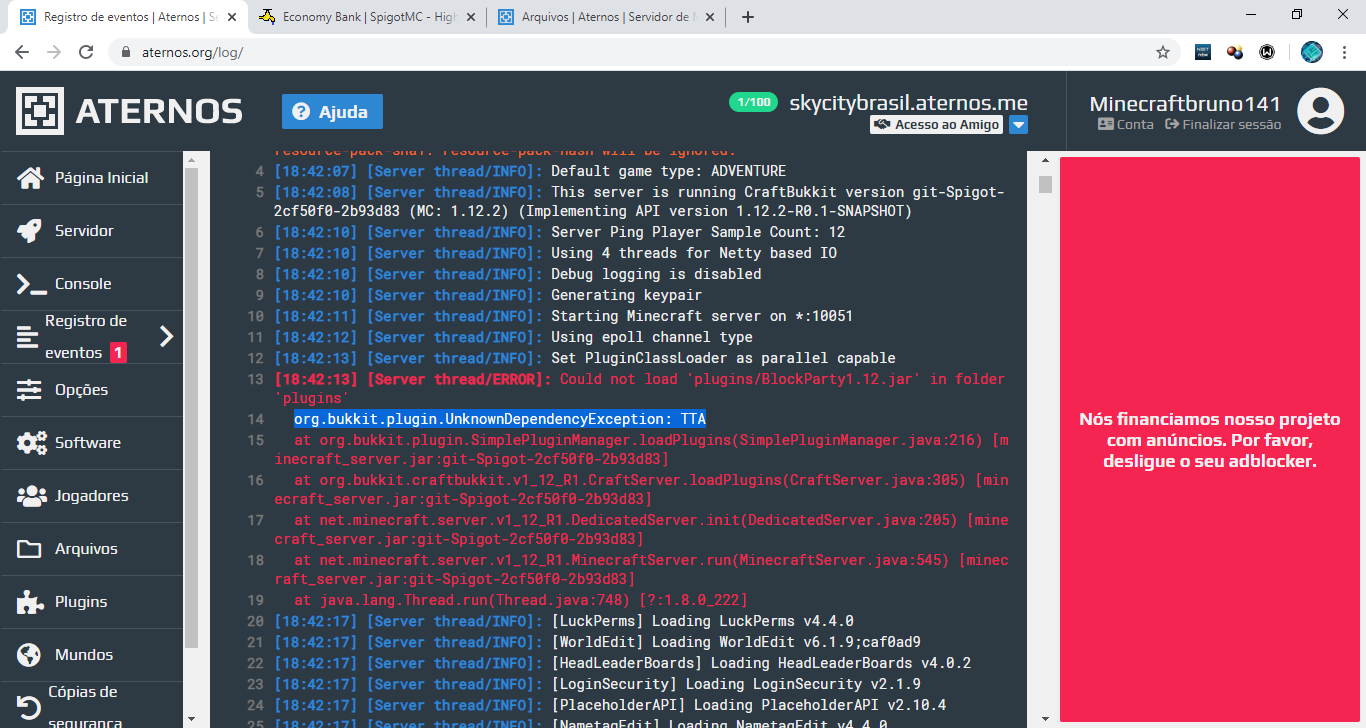Image resolution: width=1366 pixels, height=728 pixels.
Task: Click the Chrome profile avatar icon
Action: (1311, 52)
